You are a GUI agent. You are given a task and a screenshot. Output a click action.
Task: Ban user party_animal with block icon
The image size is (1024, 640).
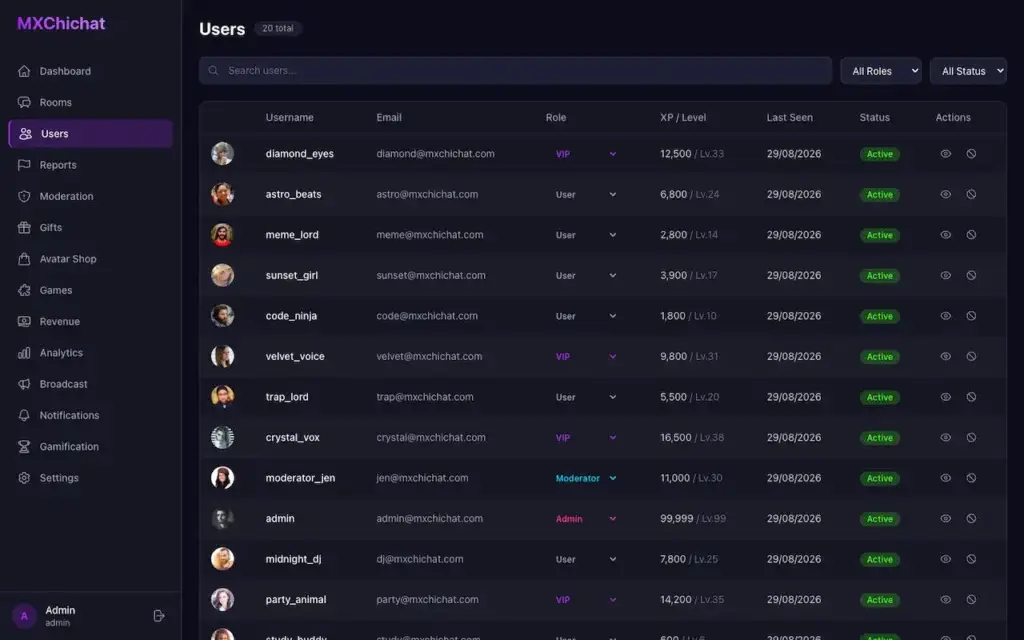(971, 600)
